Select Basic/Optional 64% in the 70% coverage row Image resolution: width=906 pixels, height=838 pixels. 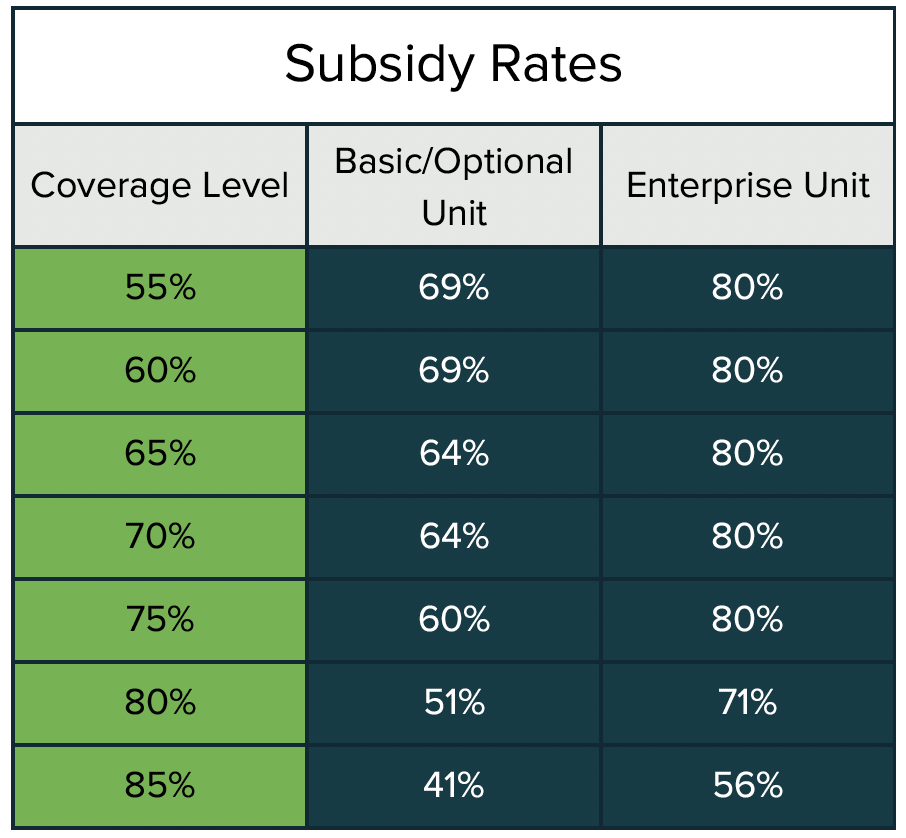[x=454, y=537]
